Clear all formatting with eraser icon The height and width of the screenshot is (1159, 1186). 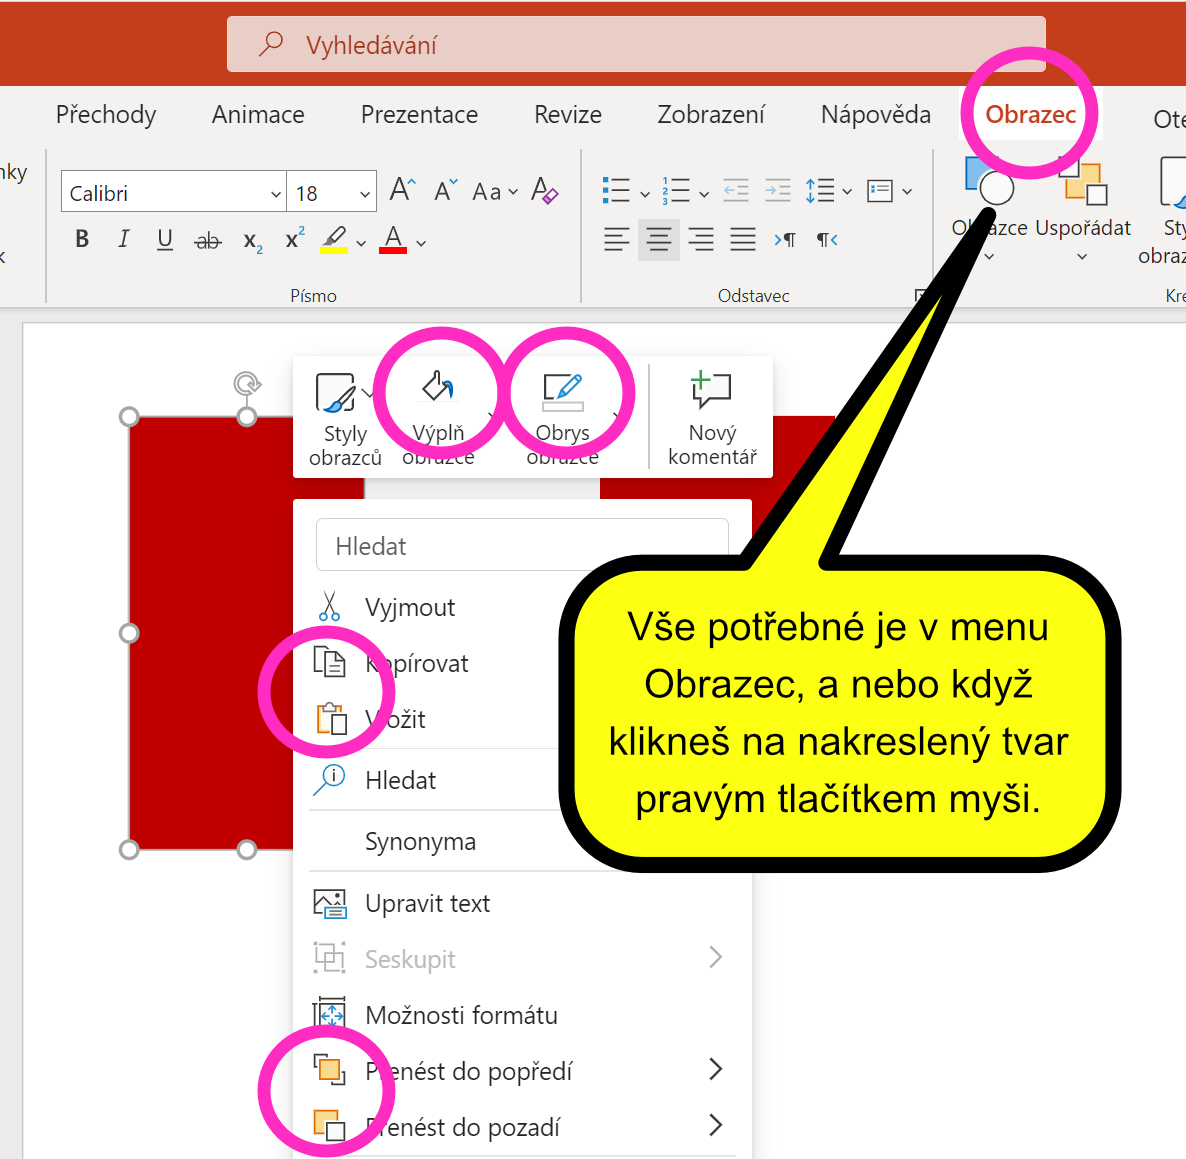545,190
